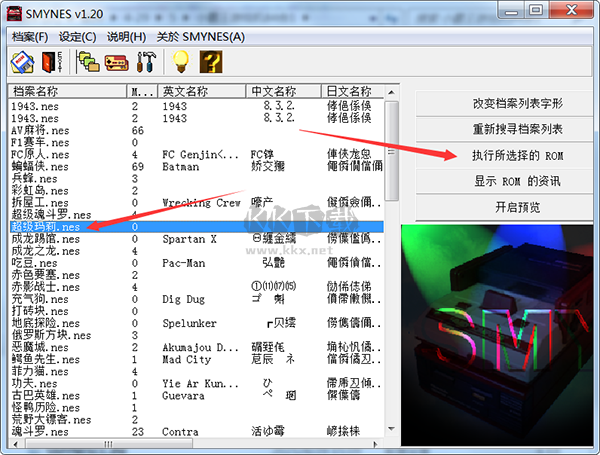Open the 档案(F) menu

(x=30, y=36)
